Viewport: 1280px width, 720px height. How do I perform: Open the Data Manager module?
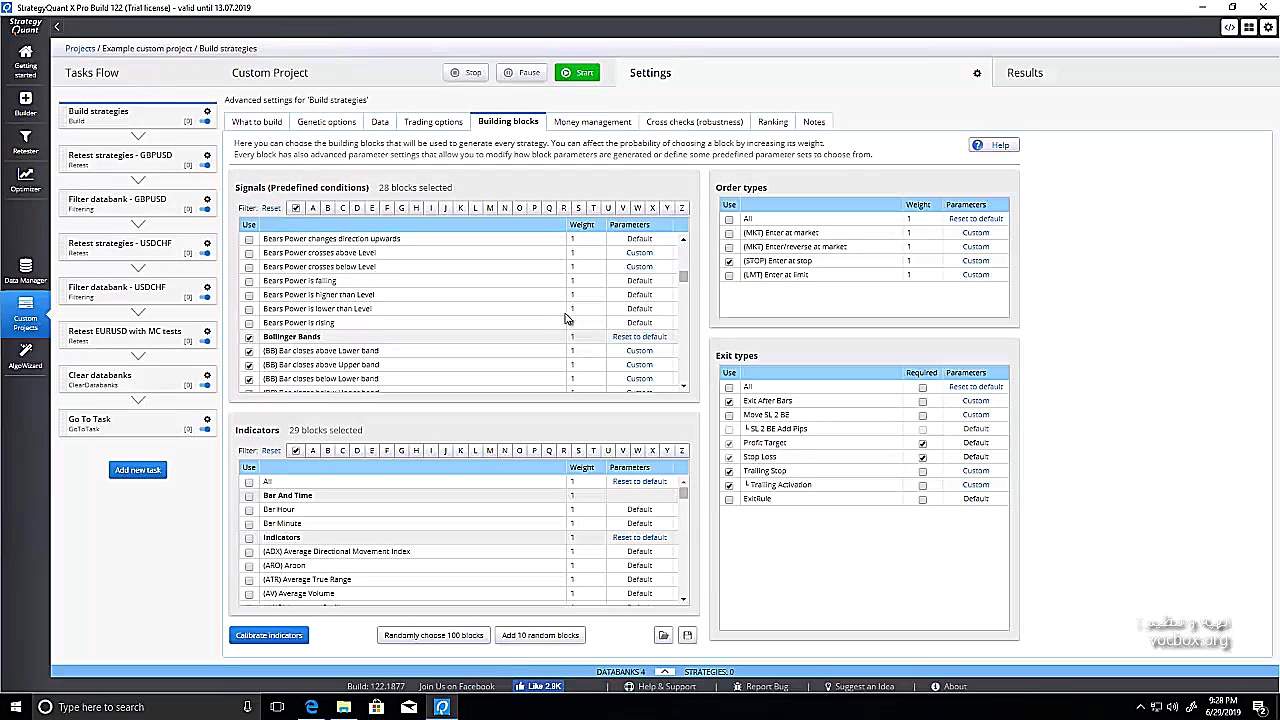[25, 271]
